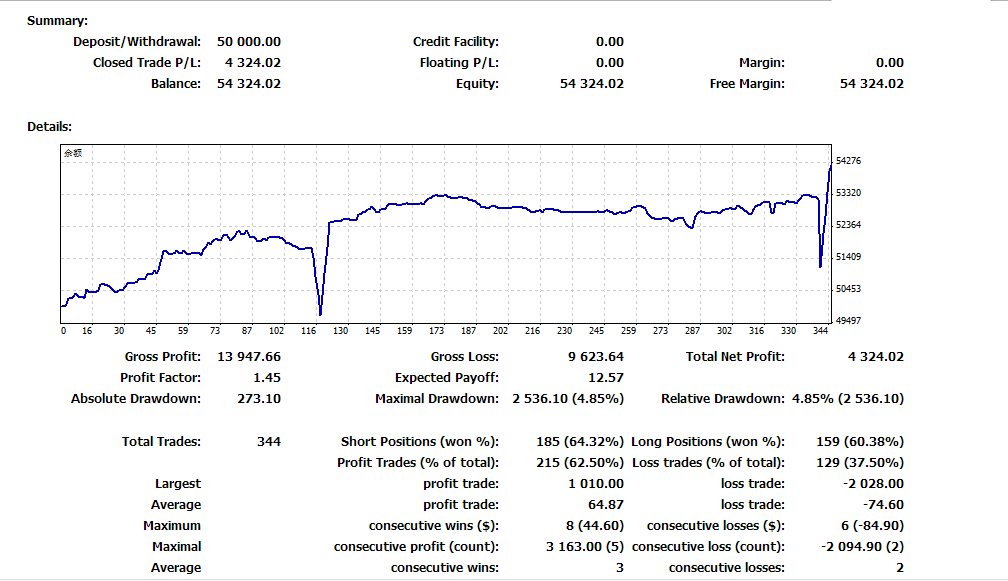Click the "Summary:" heading
Image resolution: width=1008 pixels, height=581 pixels.
tap(57, 21)
